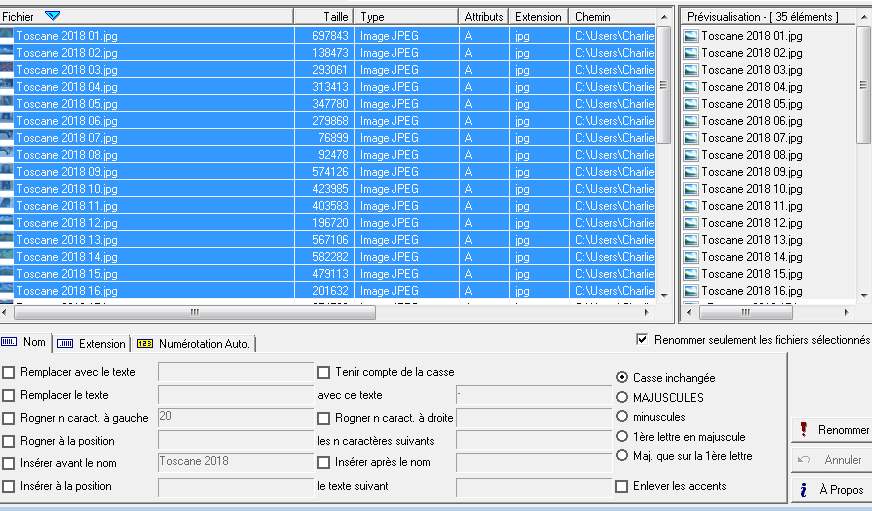Screen dimensions: 872x511
Task: Click the thumbnail icon of Toscane 2018 01.jpg
Action: point(7,36)
